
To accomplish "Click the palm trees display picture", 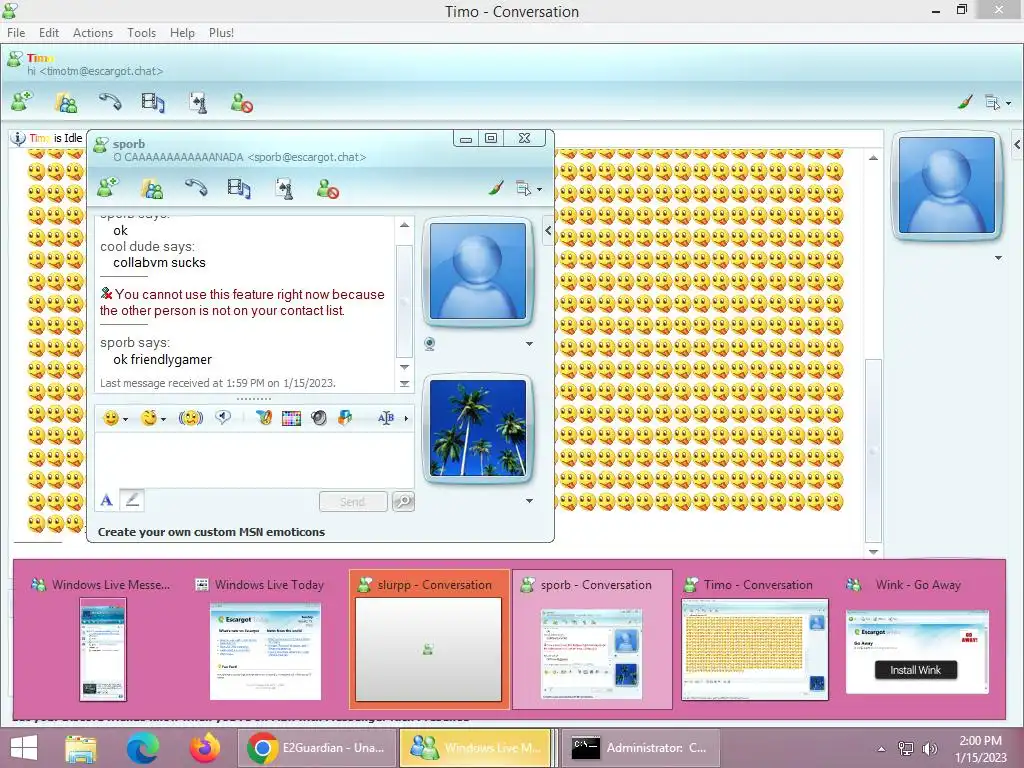I will (x=478, y=428).
